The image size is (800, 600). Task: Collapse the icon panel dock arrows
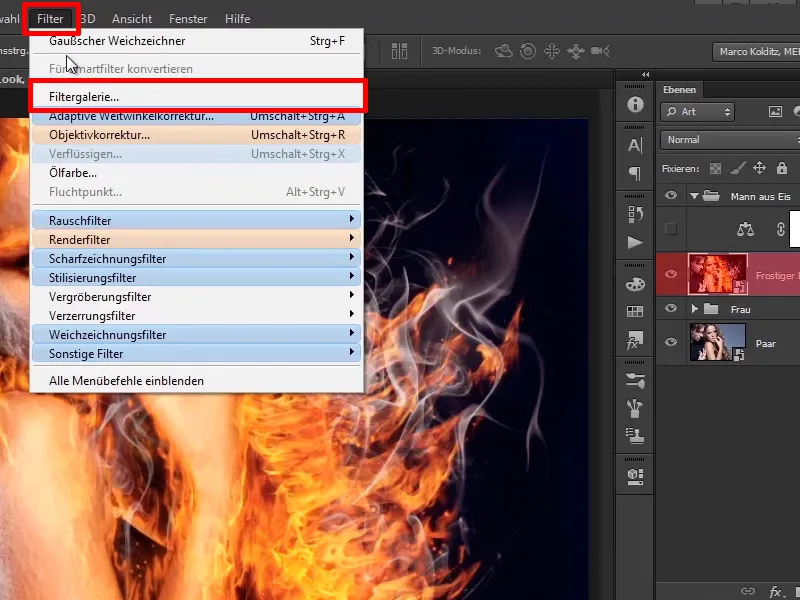click(645, 74)
